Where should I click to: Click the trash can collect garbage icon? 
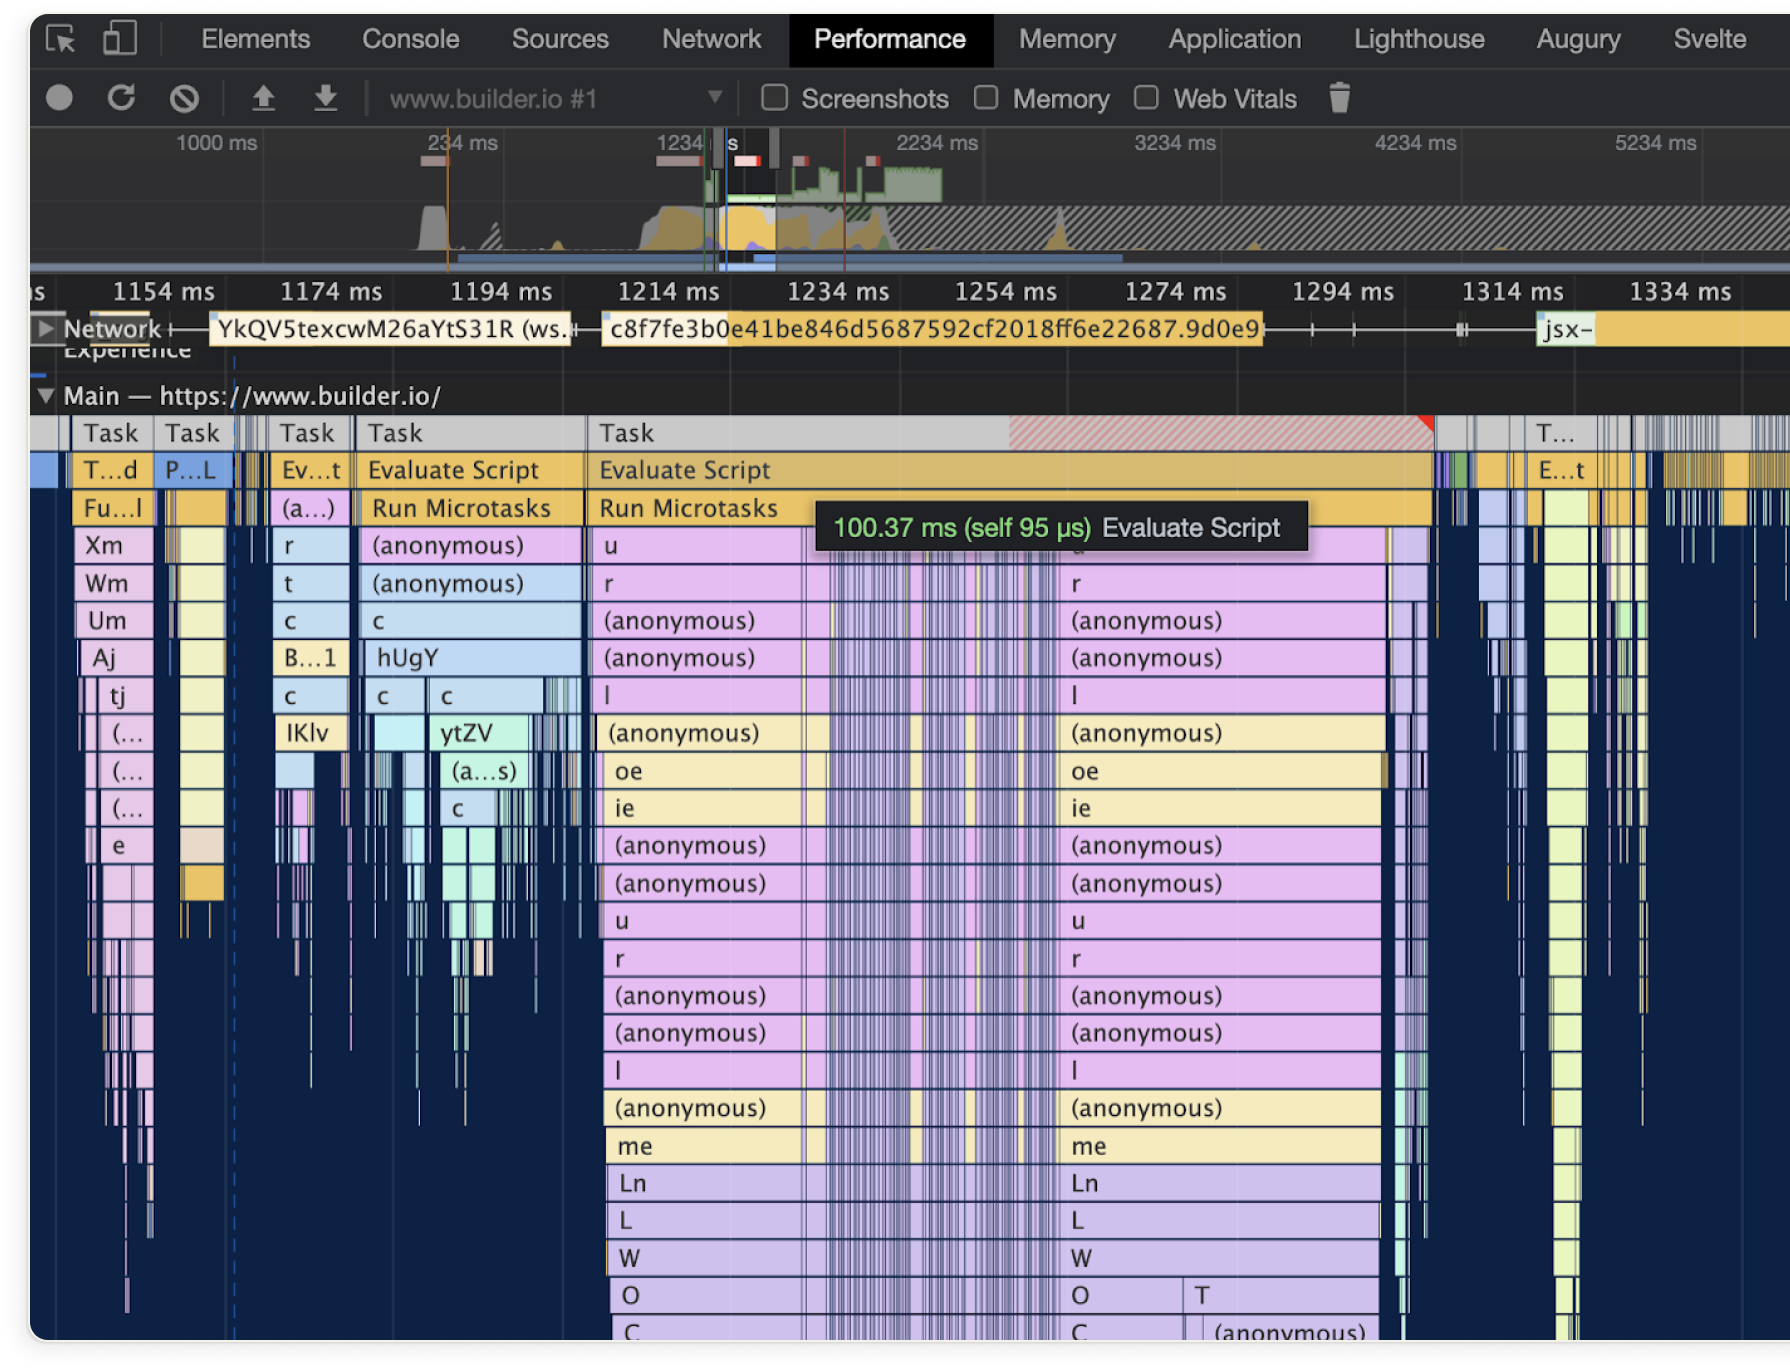(x=1339, y=98)
